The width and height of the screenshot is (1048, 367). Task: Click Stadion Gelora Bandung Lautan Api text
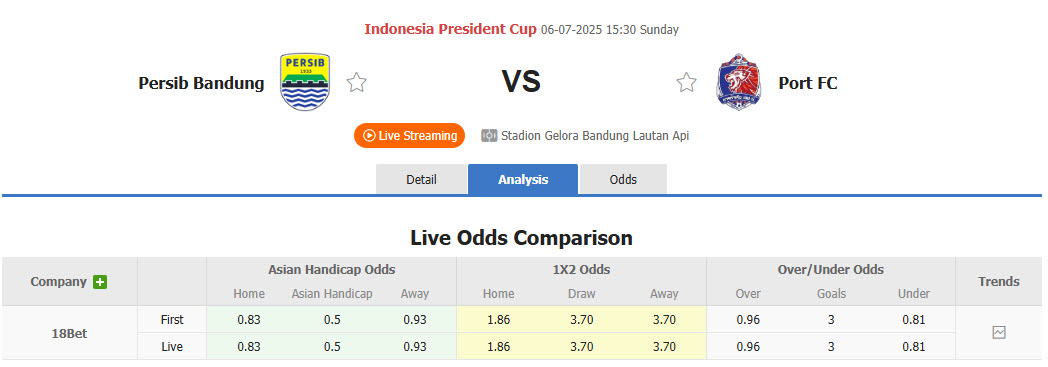click(x=595, y=136)
